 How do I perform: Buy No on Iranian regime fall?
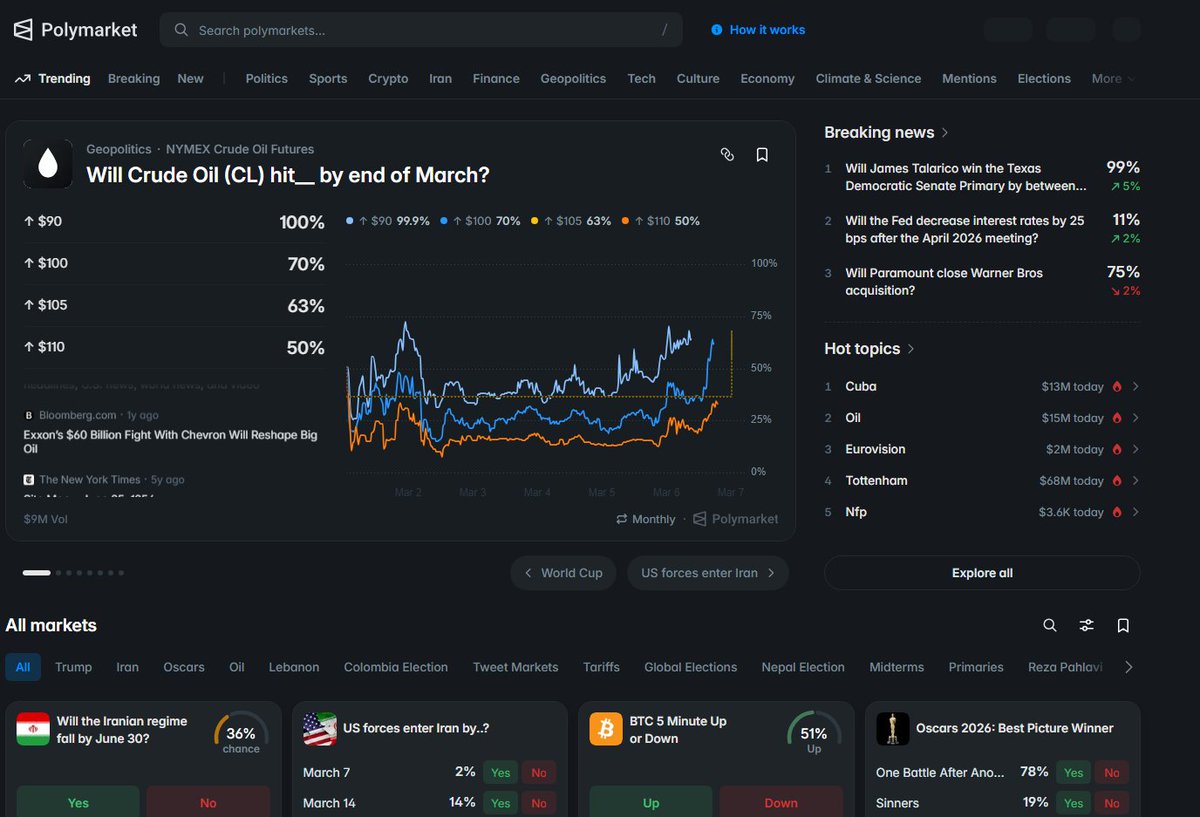(208, 802)
